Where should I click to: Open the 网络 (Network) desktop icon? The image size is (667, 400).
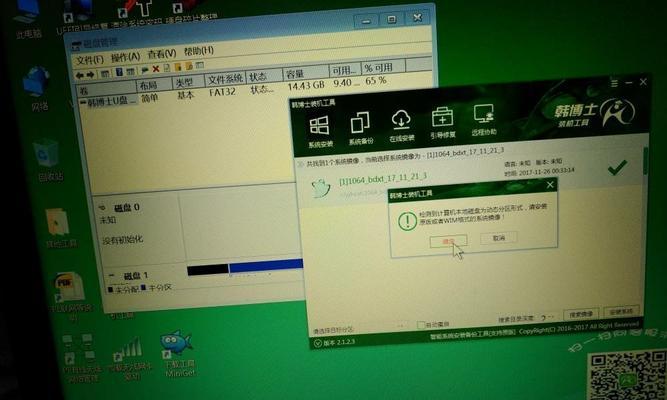37,89
